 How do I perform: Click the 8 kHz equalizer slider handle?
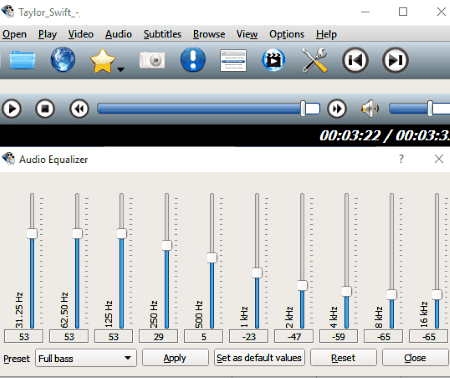click(x=392, y=294)
